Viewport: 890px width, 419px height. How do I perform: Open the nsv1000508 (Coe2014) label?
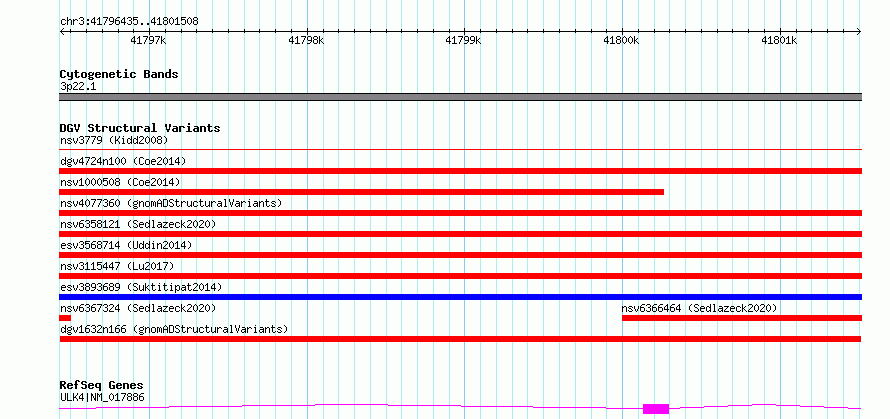pyautogui.click(x=120, y=182)
